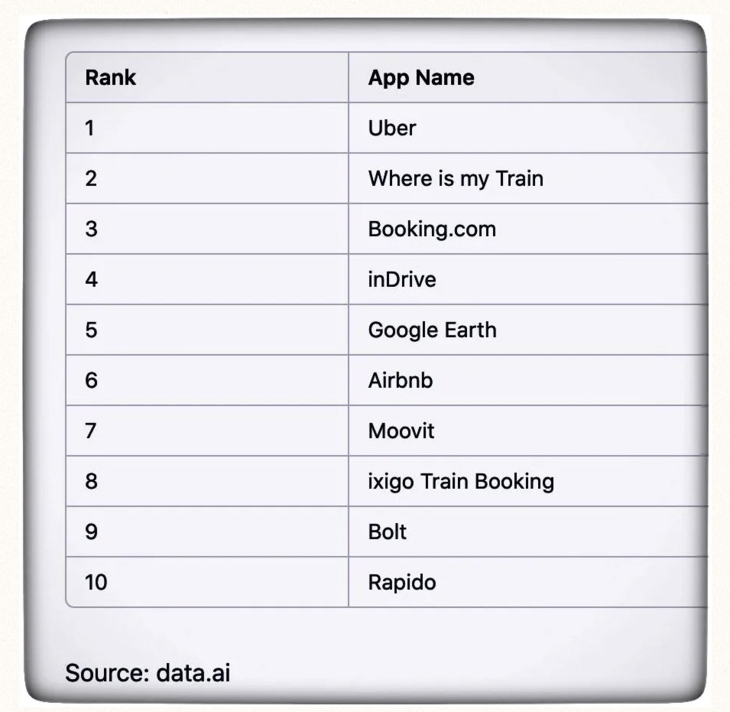The width and height of the screenshot is (730, 712).
Task: Click the rank number 8 cell
Action: tap(91, 481)
